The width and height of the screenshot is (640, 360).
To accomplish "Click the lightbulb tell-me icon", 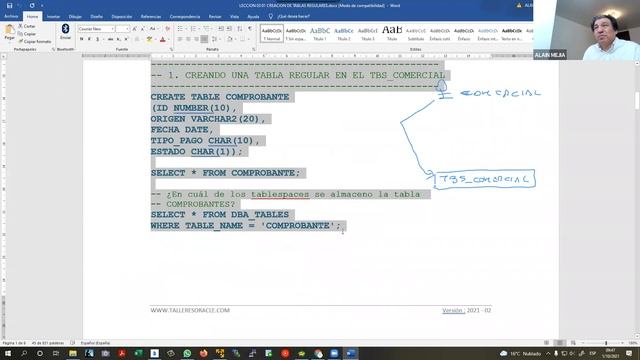I will [271, 17].
